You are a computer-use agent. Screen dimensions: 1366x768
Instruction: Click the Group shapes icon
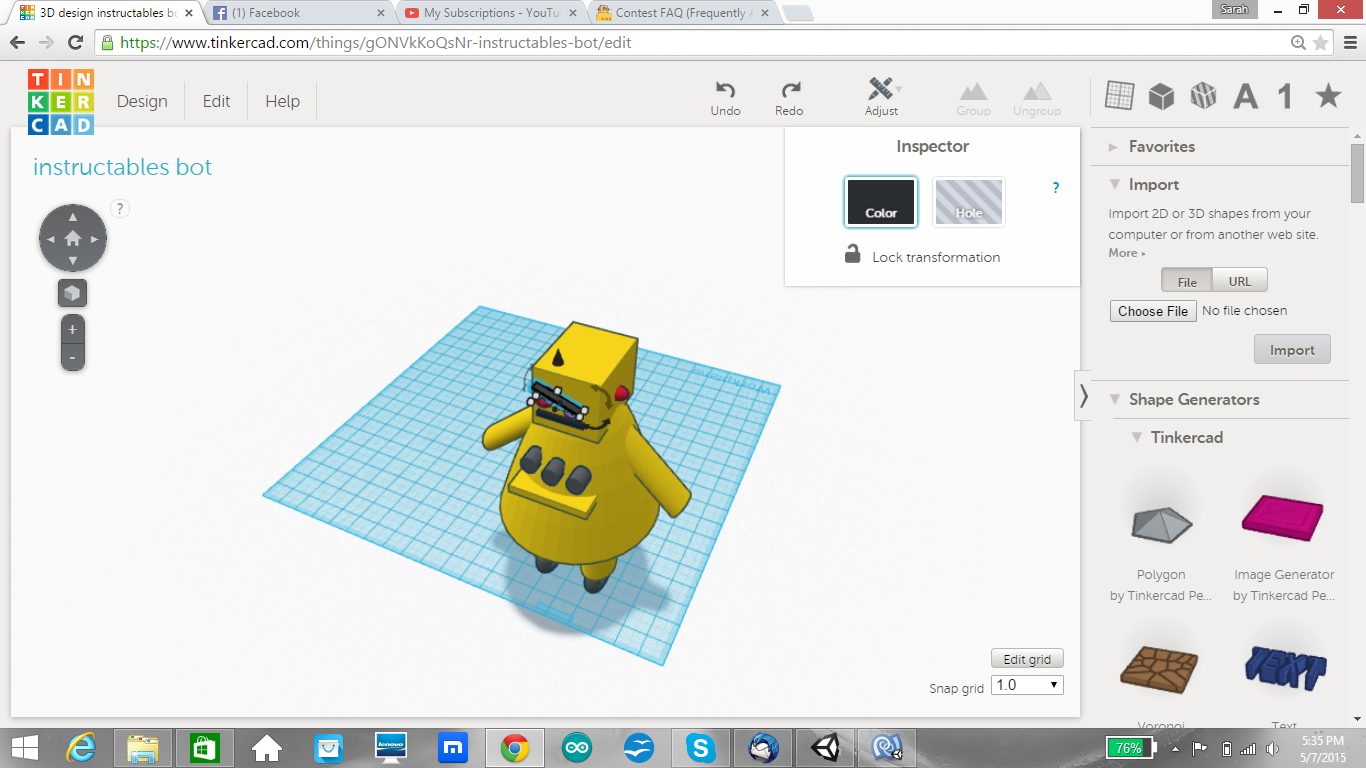973,98
